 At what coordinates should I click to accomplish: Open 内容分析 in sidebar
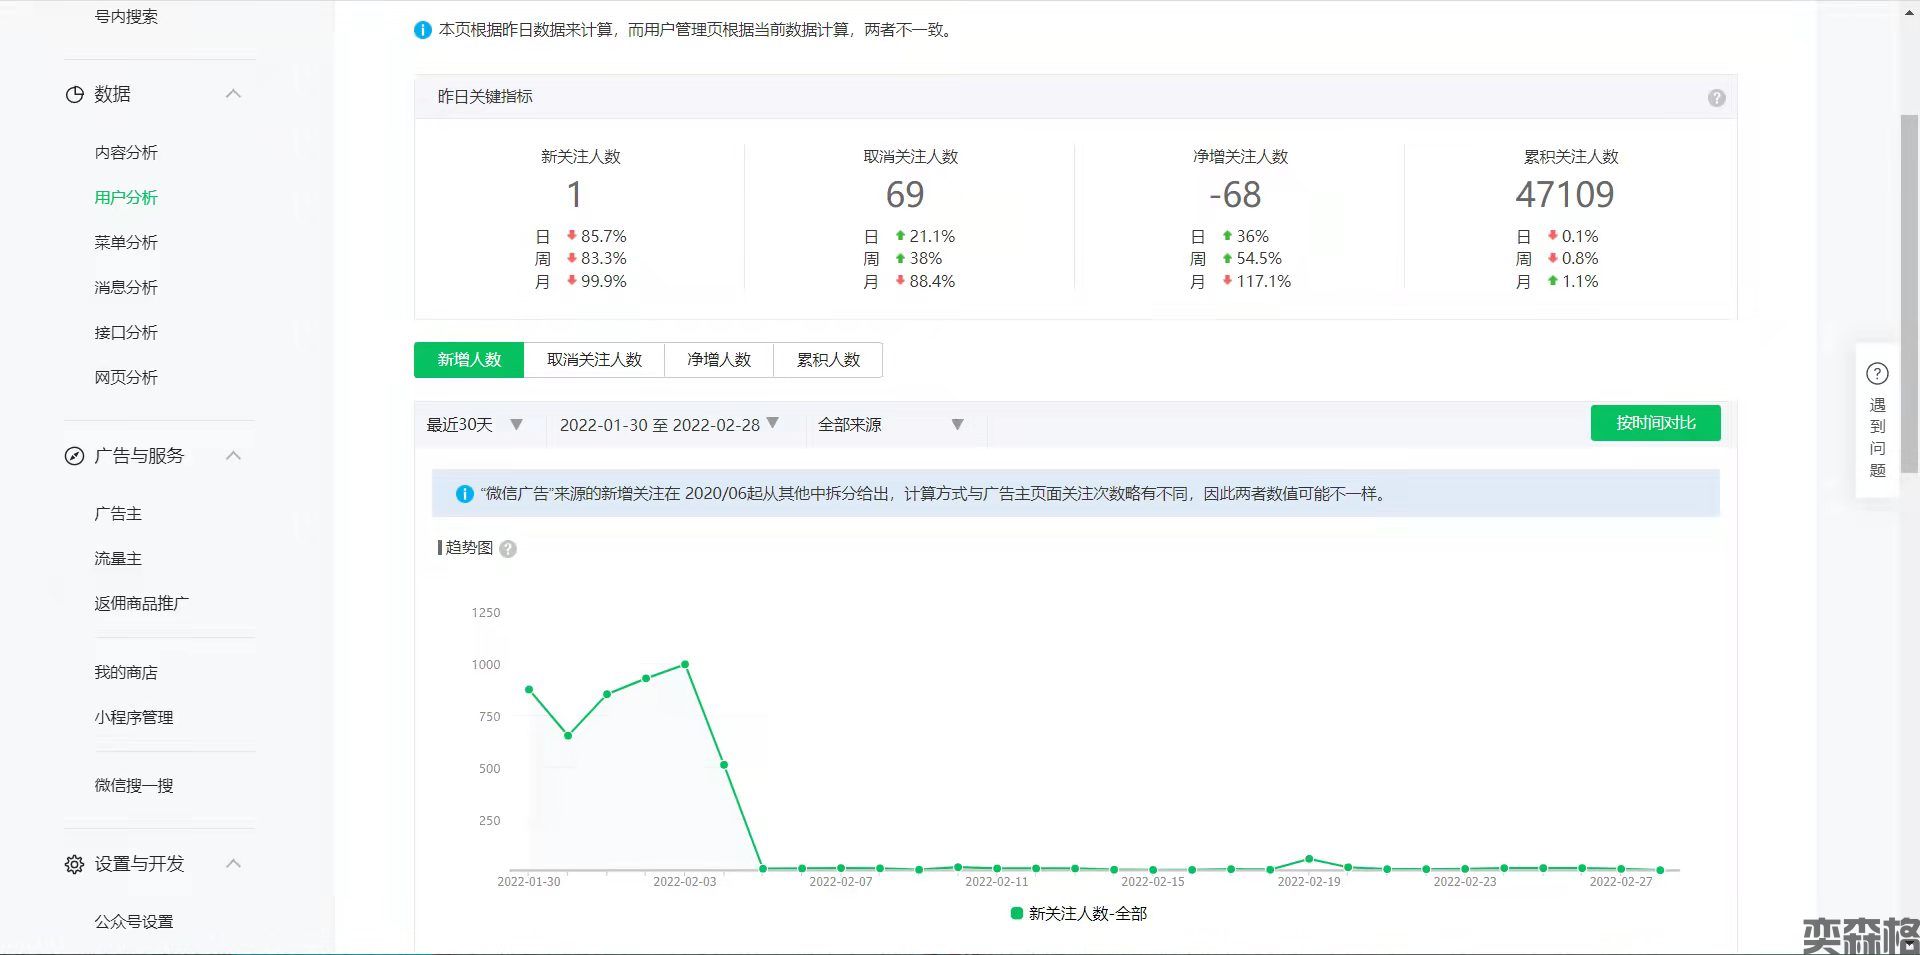click(x=126, y=153)
